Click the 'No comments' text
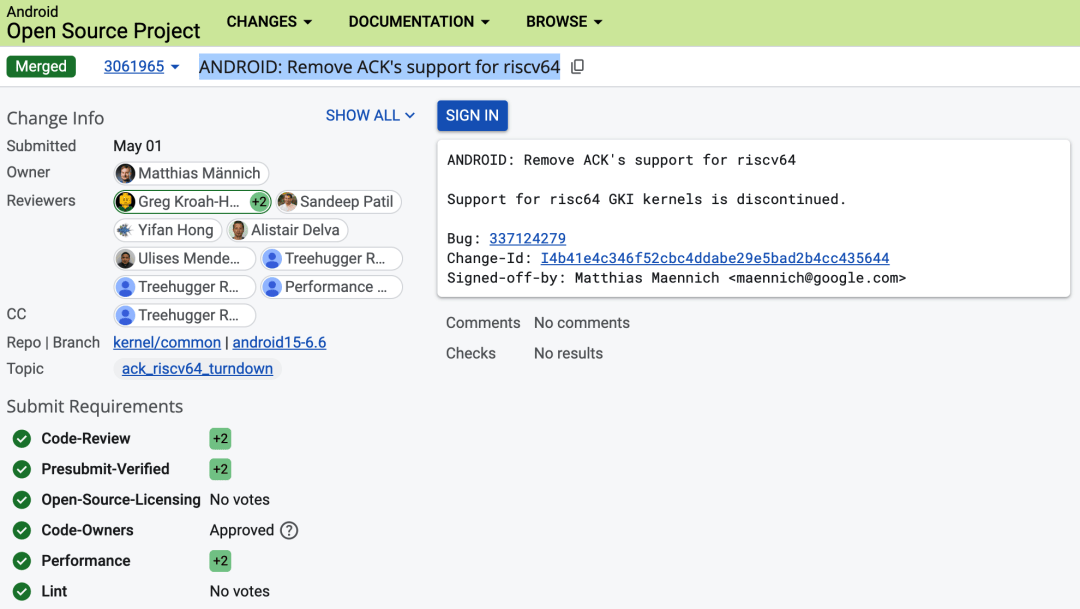Screen dimensions: 1080x609 pos(582,323)
